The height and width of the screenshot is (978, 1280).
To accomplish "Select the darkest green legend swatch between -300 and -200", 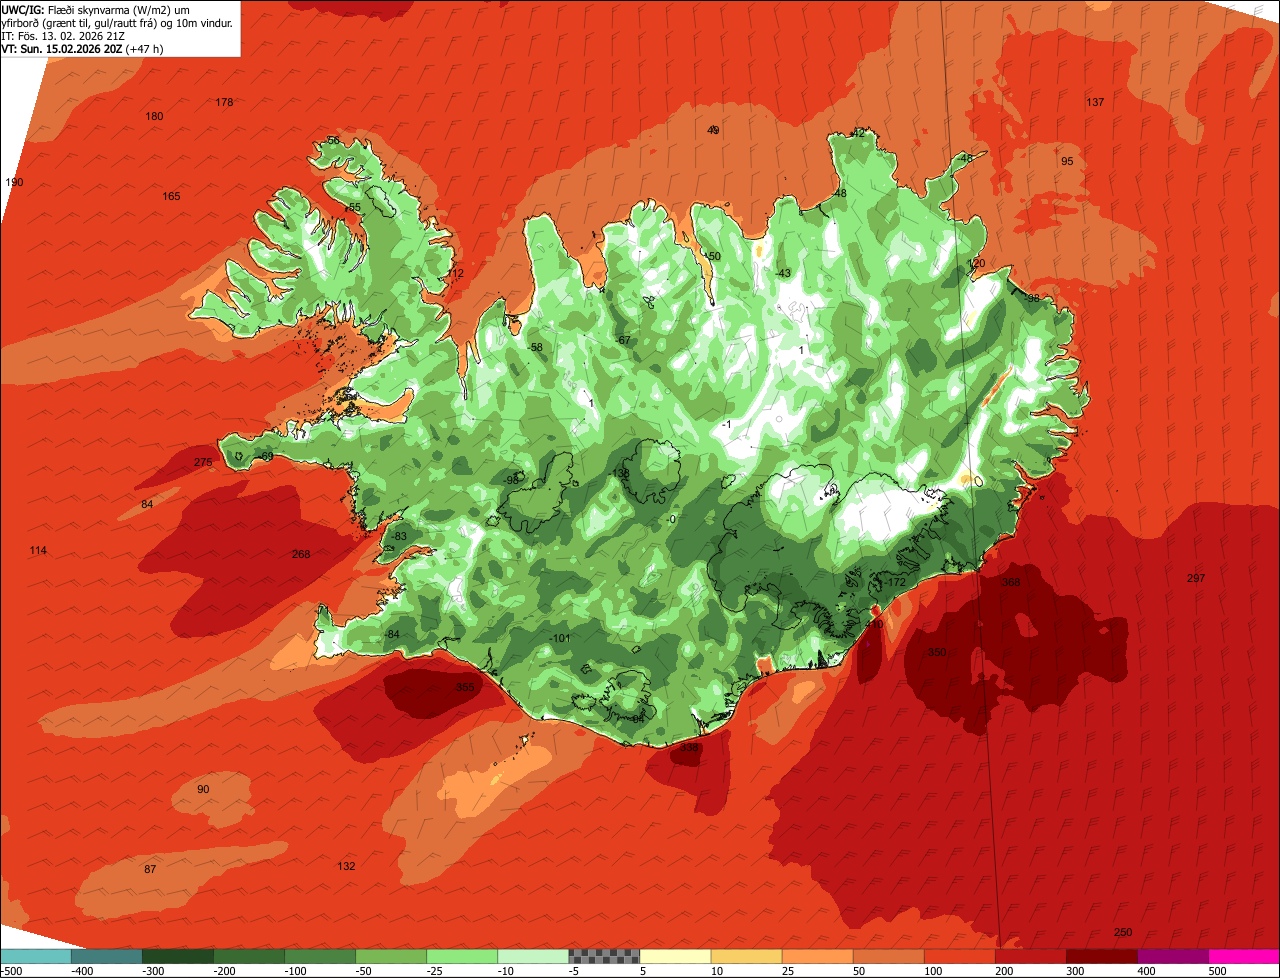I will pos(178,956).
